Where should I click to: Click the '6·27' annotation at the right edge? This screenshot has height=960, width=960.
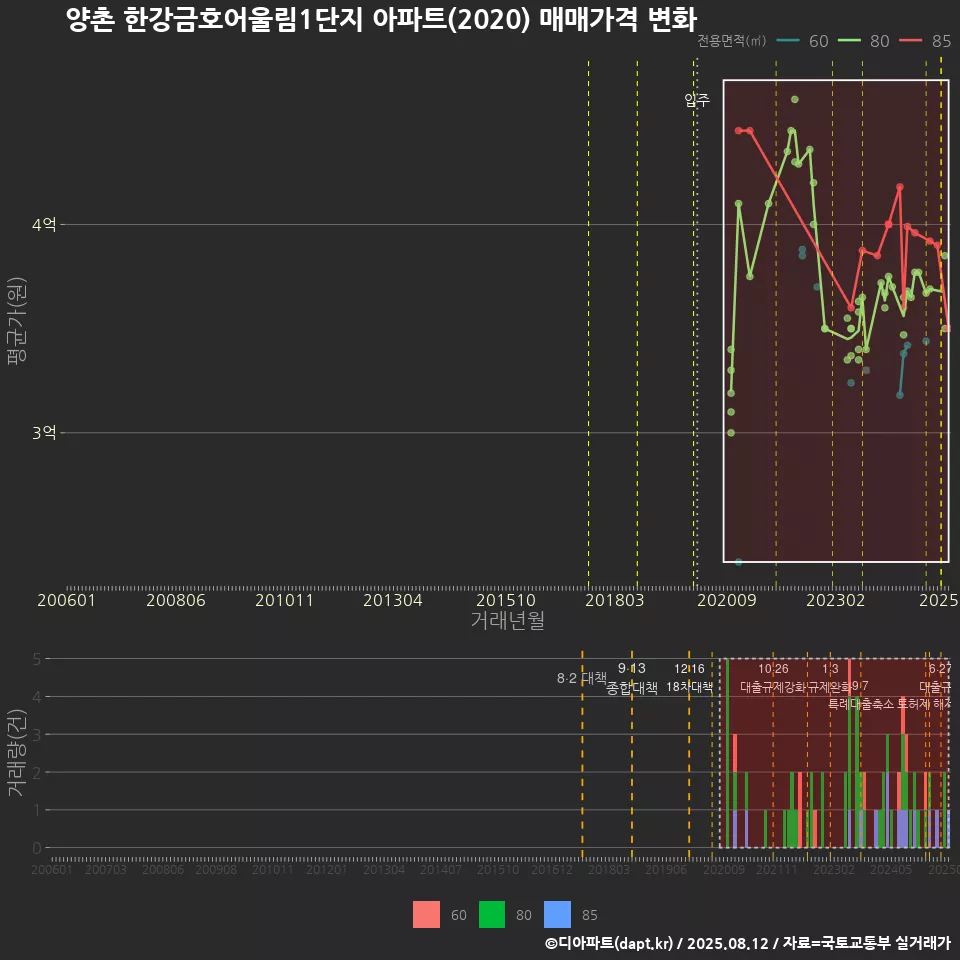940,669
